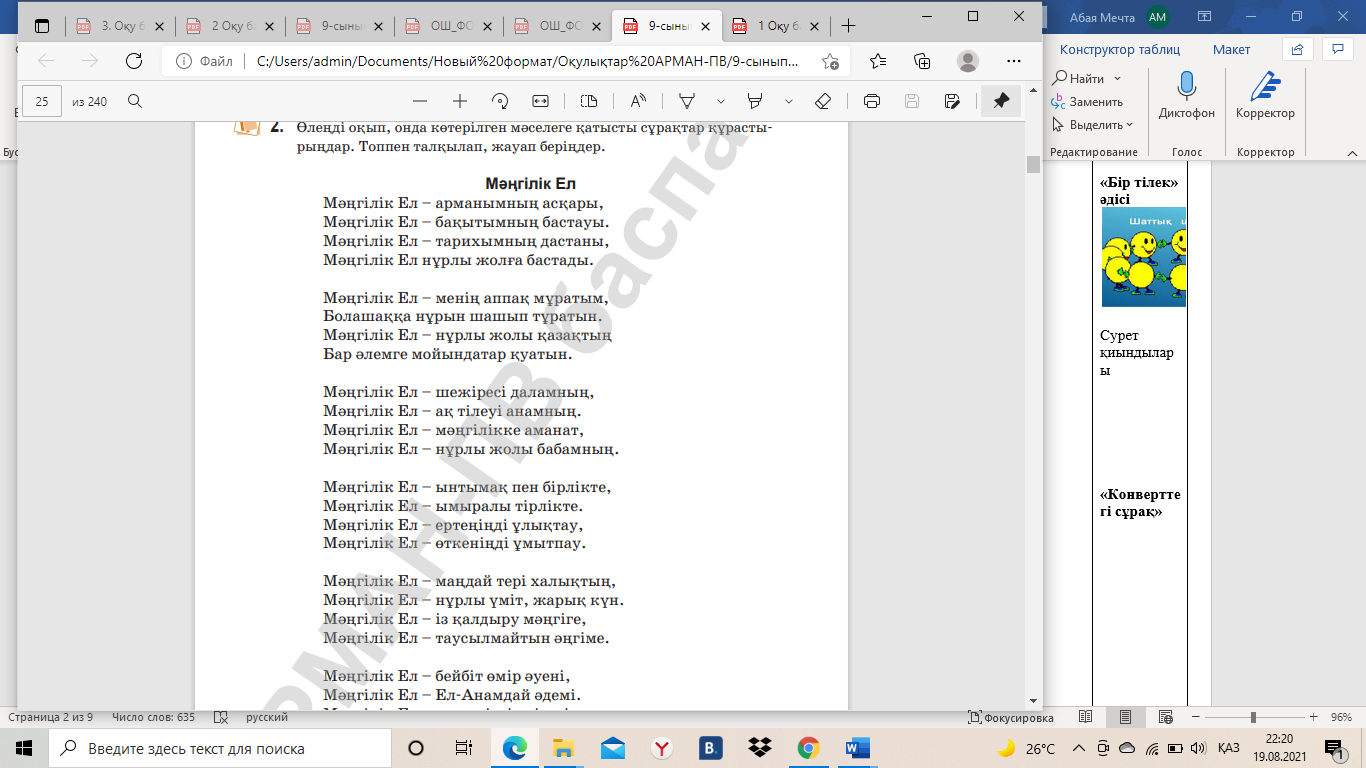Zoom out the PDF view
Viewport: 1366px width, 768px height.
click(420, 101)
